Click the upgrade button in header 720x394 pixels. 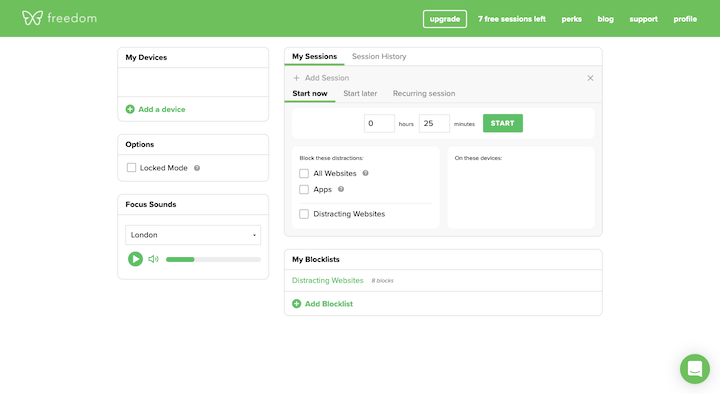coord(444,19)
